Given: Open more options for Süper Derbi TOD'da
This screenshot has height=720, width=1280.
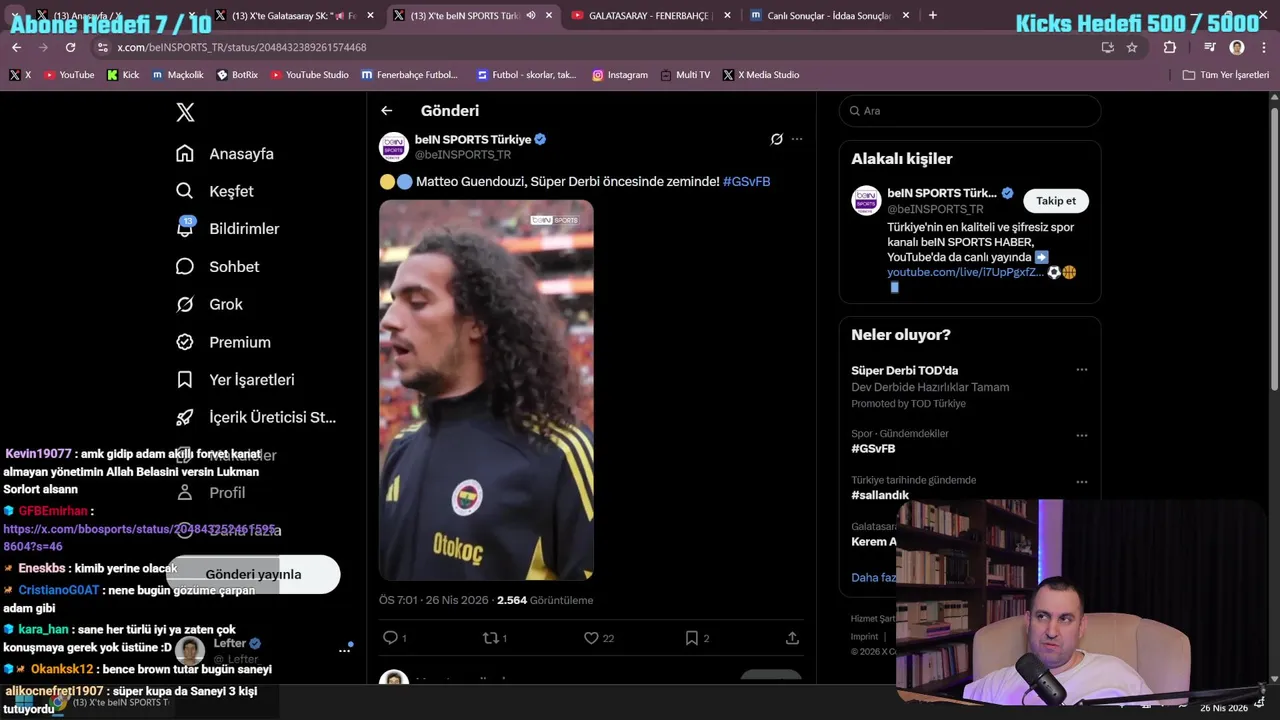Looking at the screenshot, I should 1081,370.
